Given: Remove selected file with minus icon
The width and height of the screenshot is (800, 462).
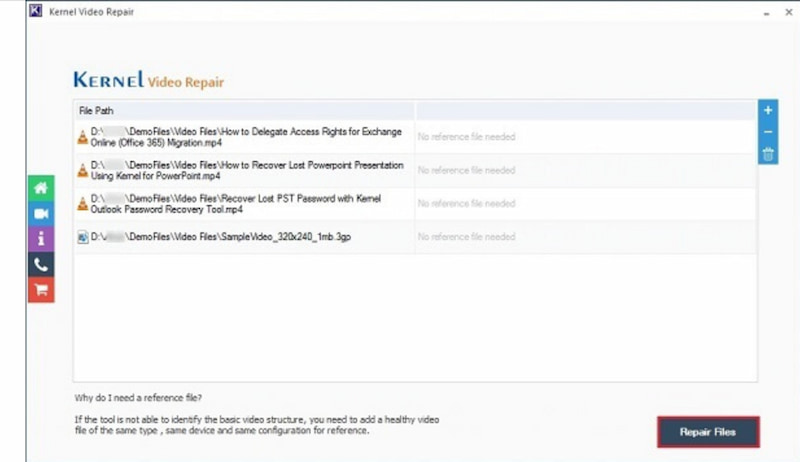Looking at the screenshot, I should pos(768,132).
